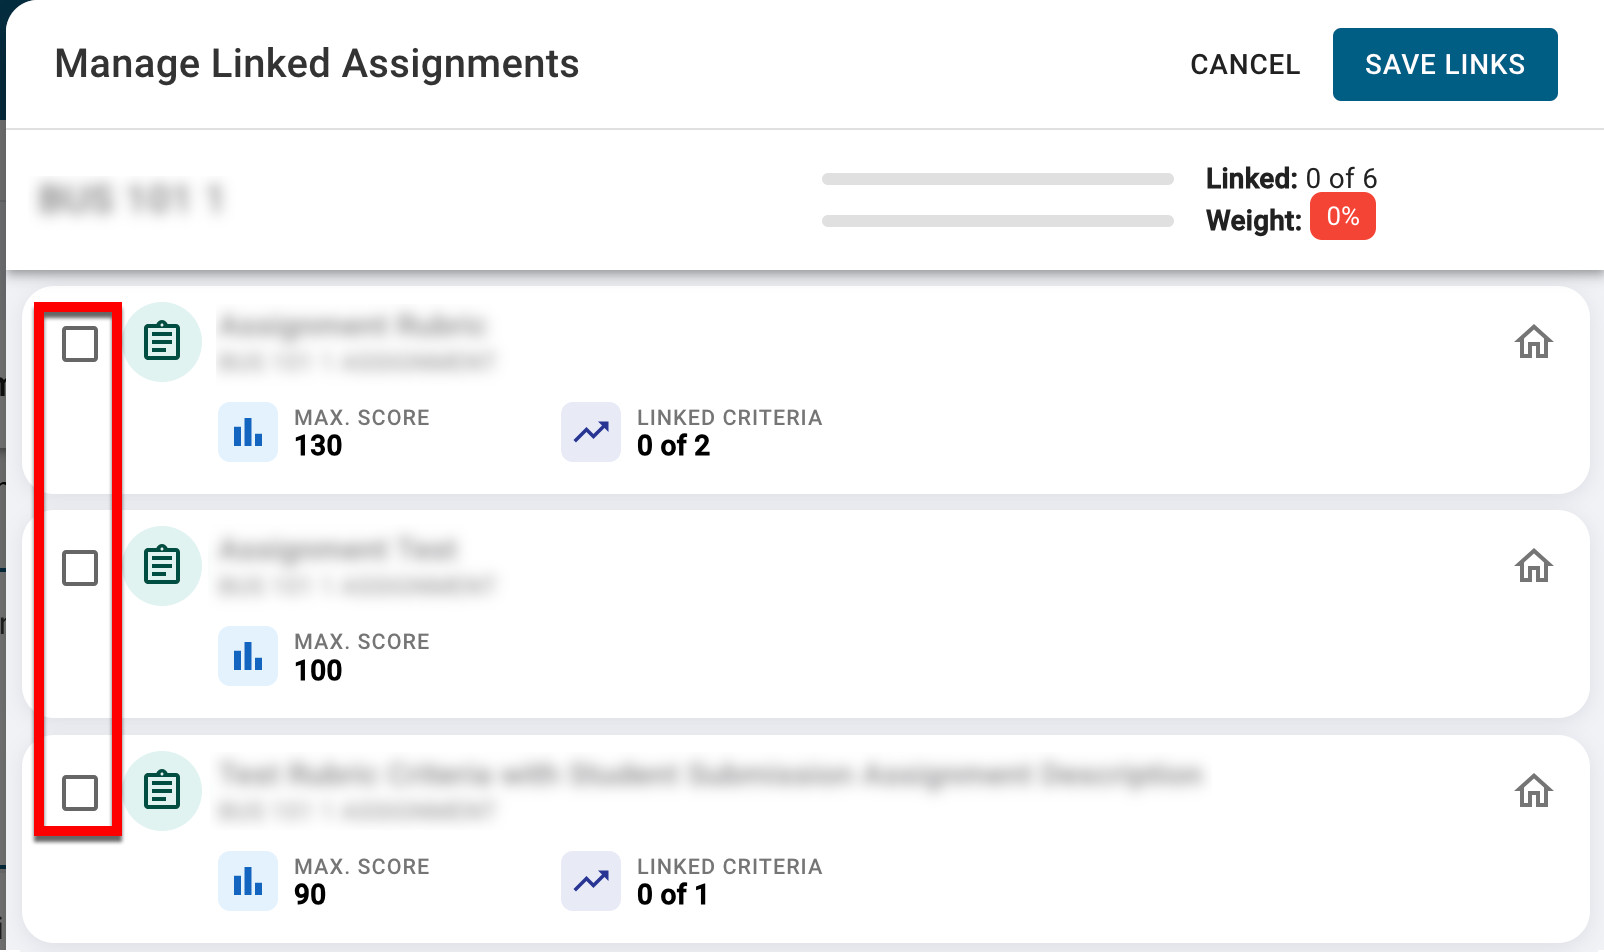Click the bar chart icon beside Max. Score 90

248,881
